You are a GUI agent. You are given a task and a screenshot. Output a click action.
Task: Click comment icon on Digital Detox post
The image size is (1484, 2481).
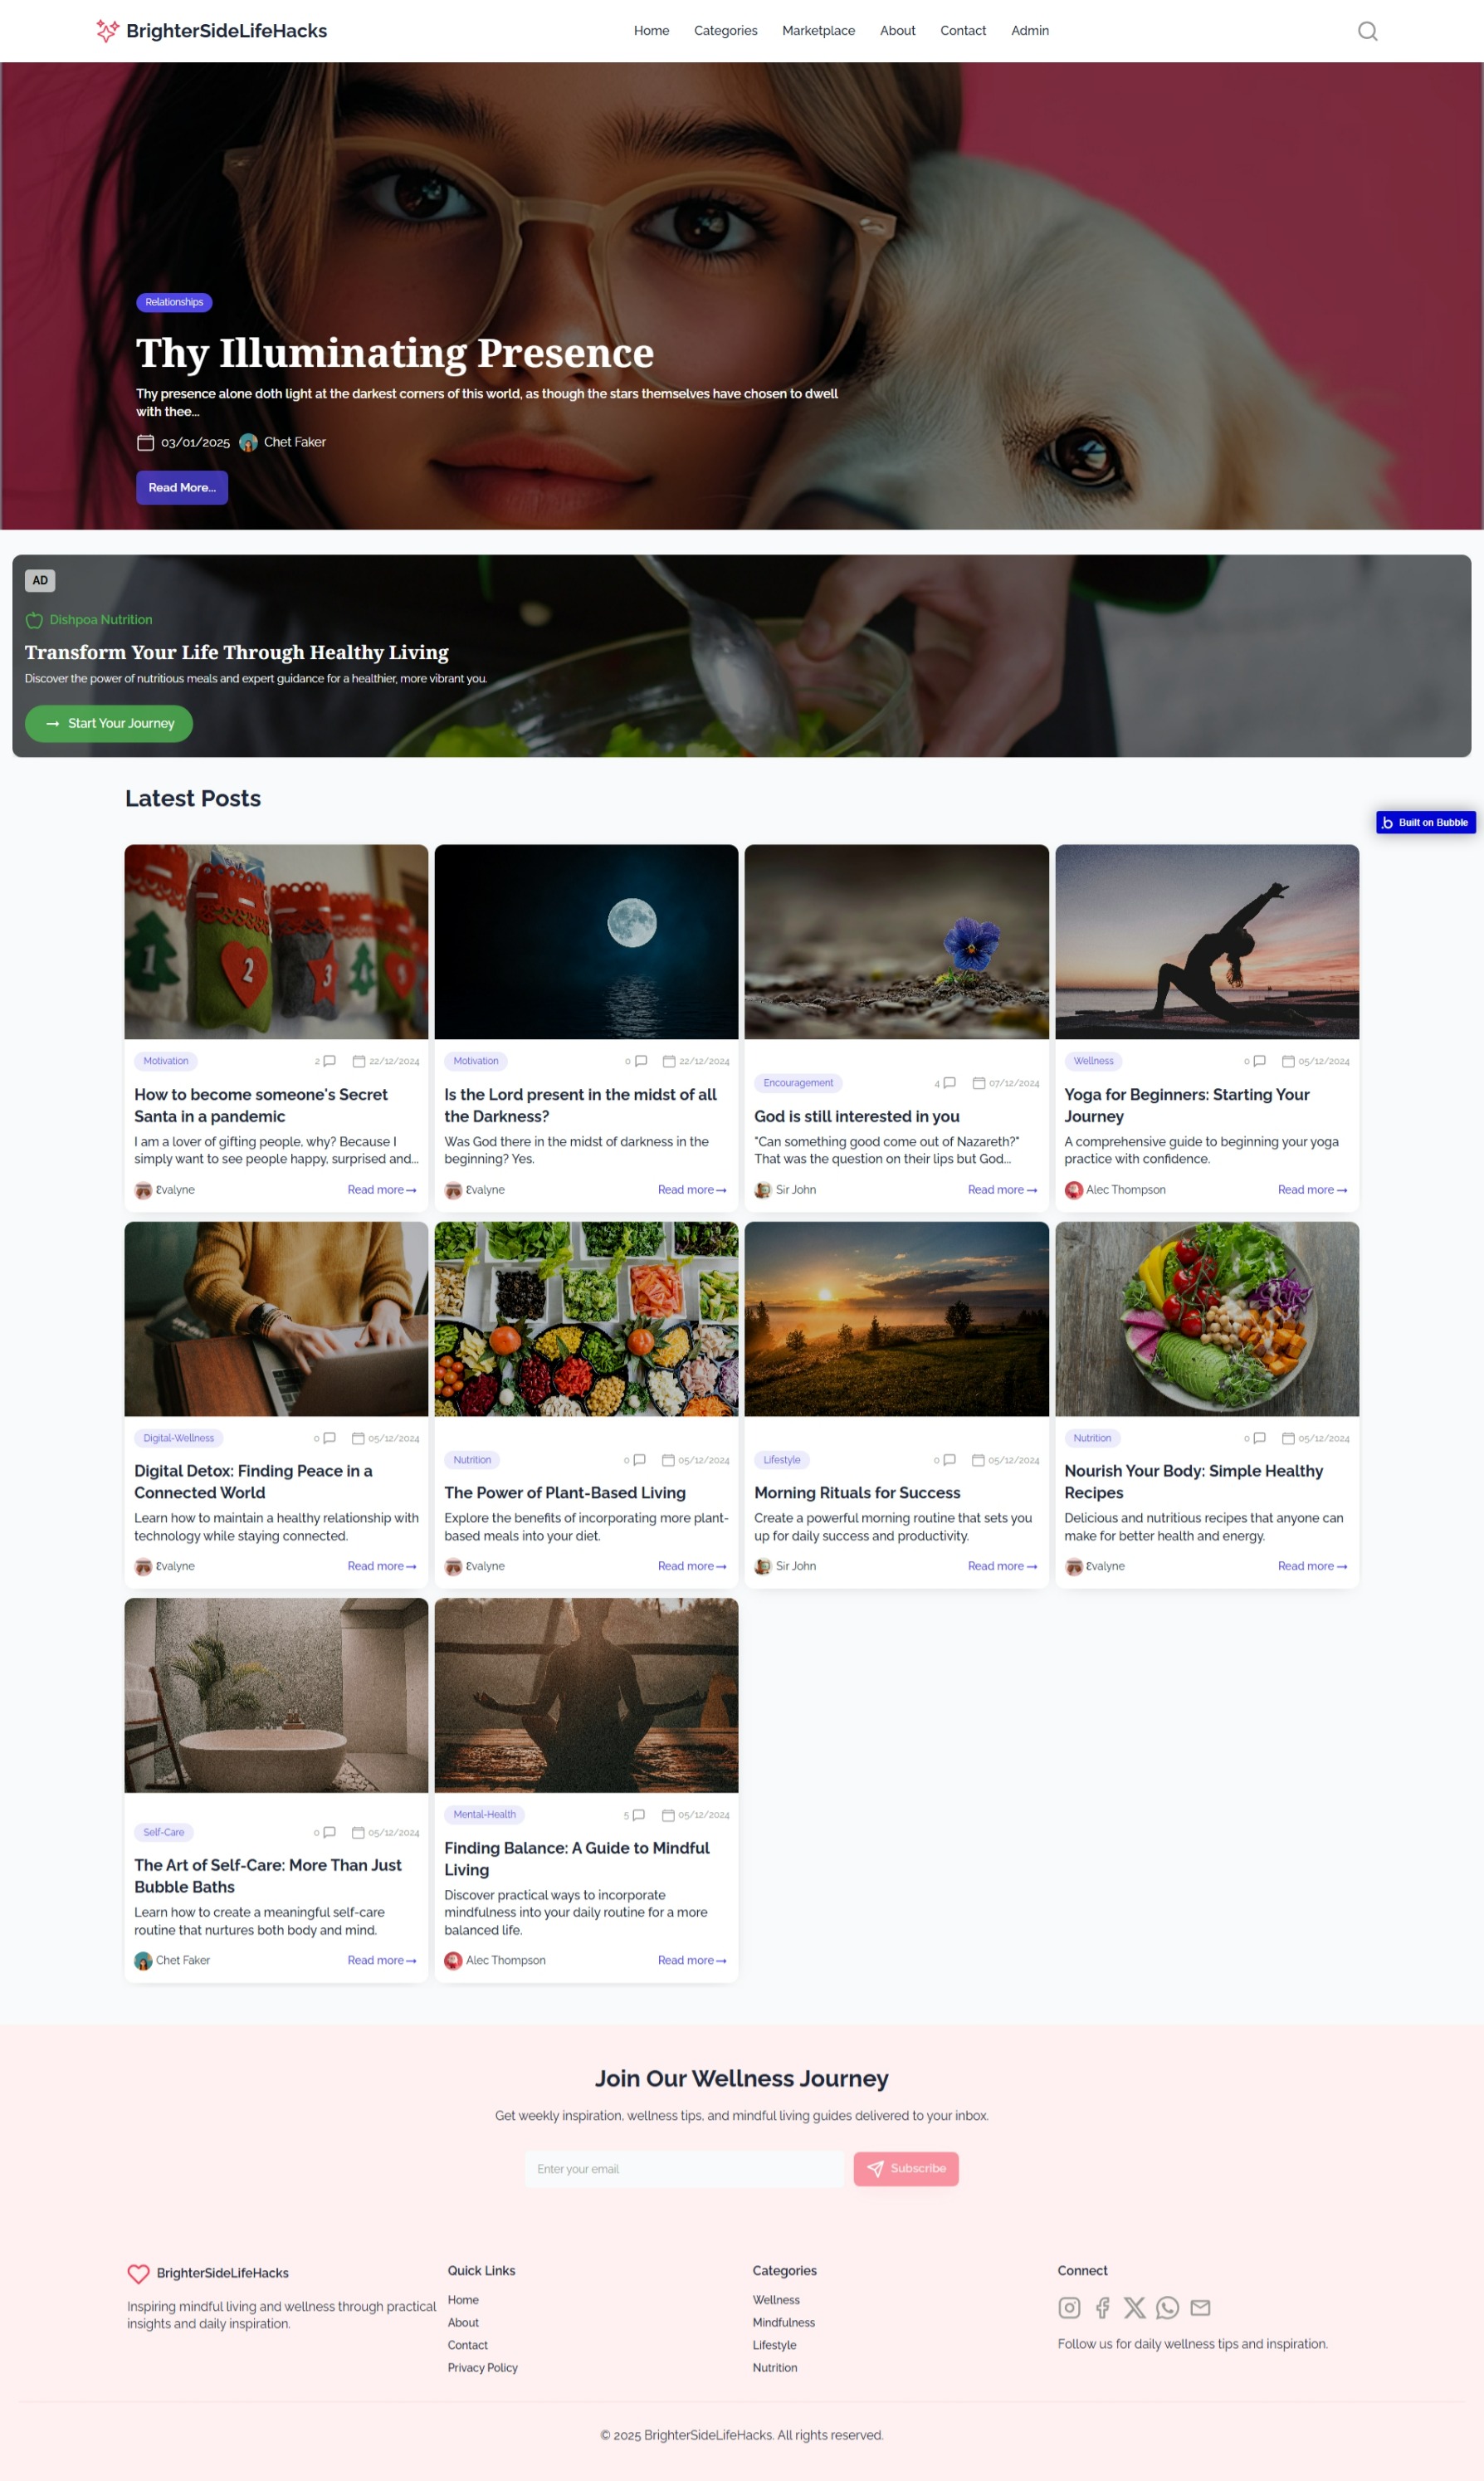[x=329, y=1438]
